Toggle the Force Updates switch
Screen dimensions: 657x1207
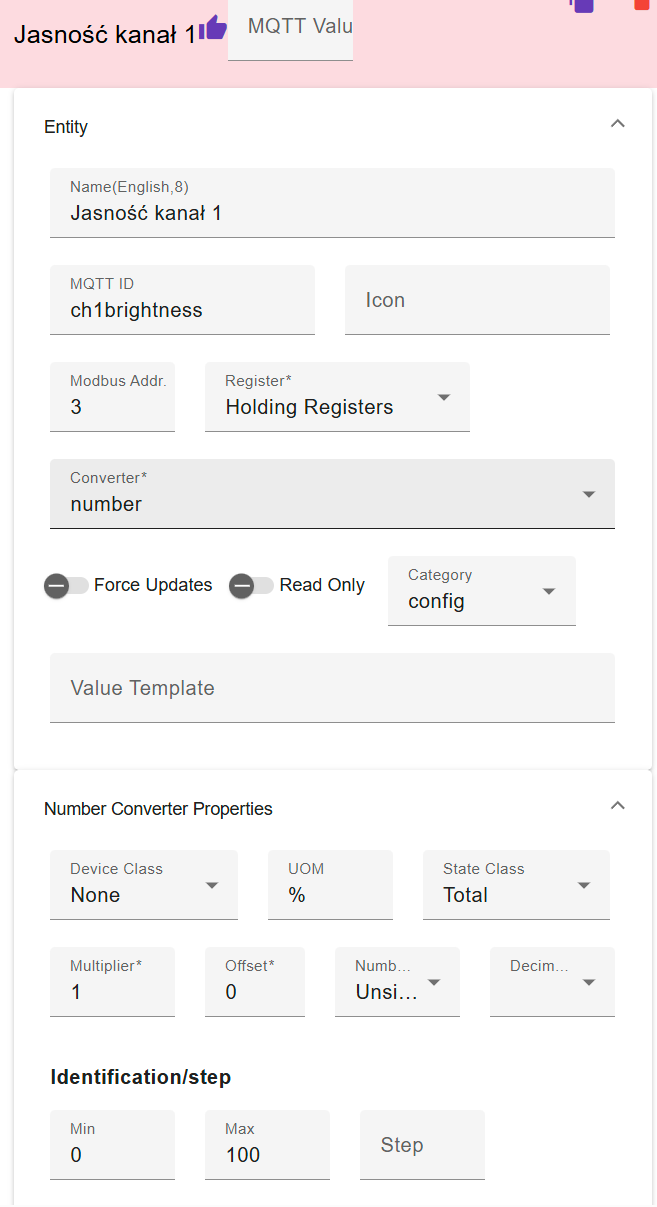click(x=66, y=586)
